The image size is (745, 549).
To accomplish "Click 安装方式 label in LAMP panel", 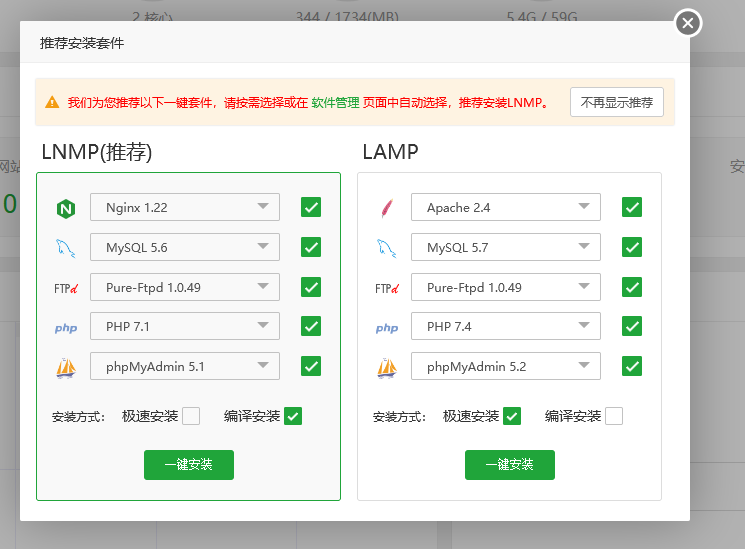I will coord(399,417).
